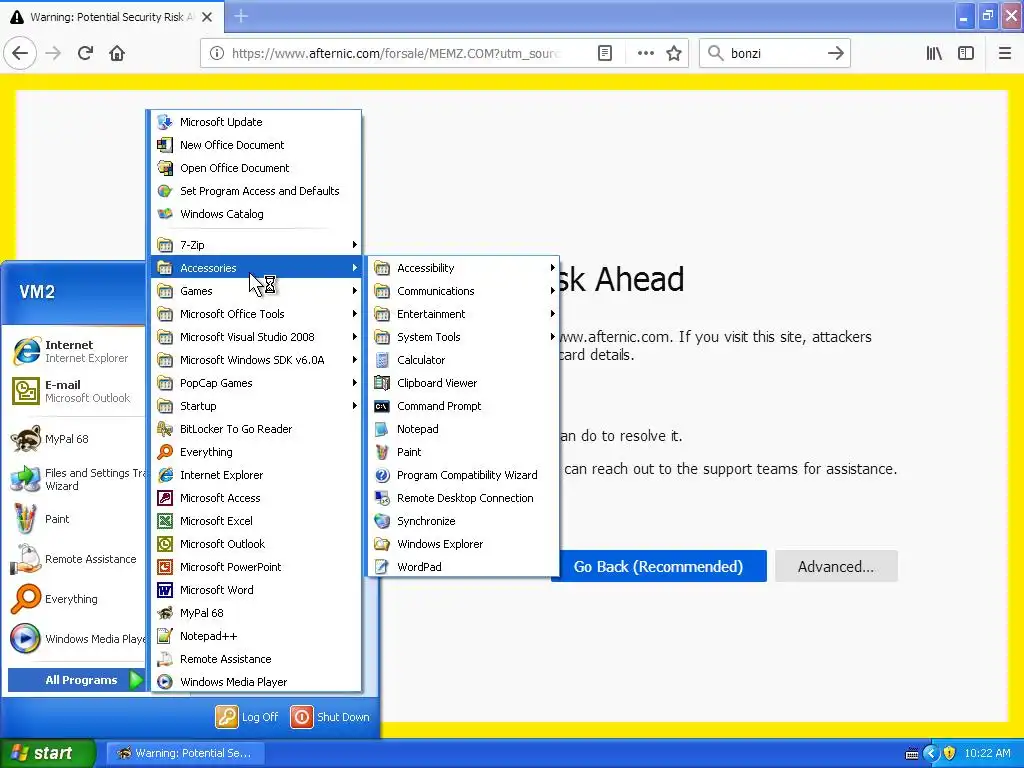Click the security shield tray icon
The width and height of the screenshot is (1024, 768).
point(950,753)
